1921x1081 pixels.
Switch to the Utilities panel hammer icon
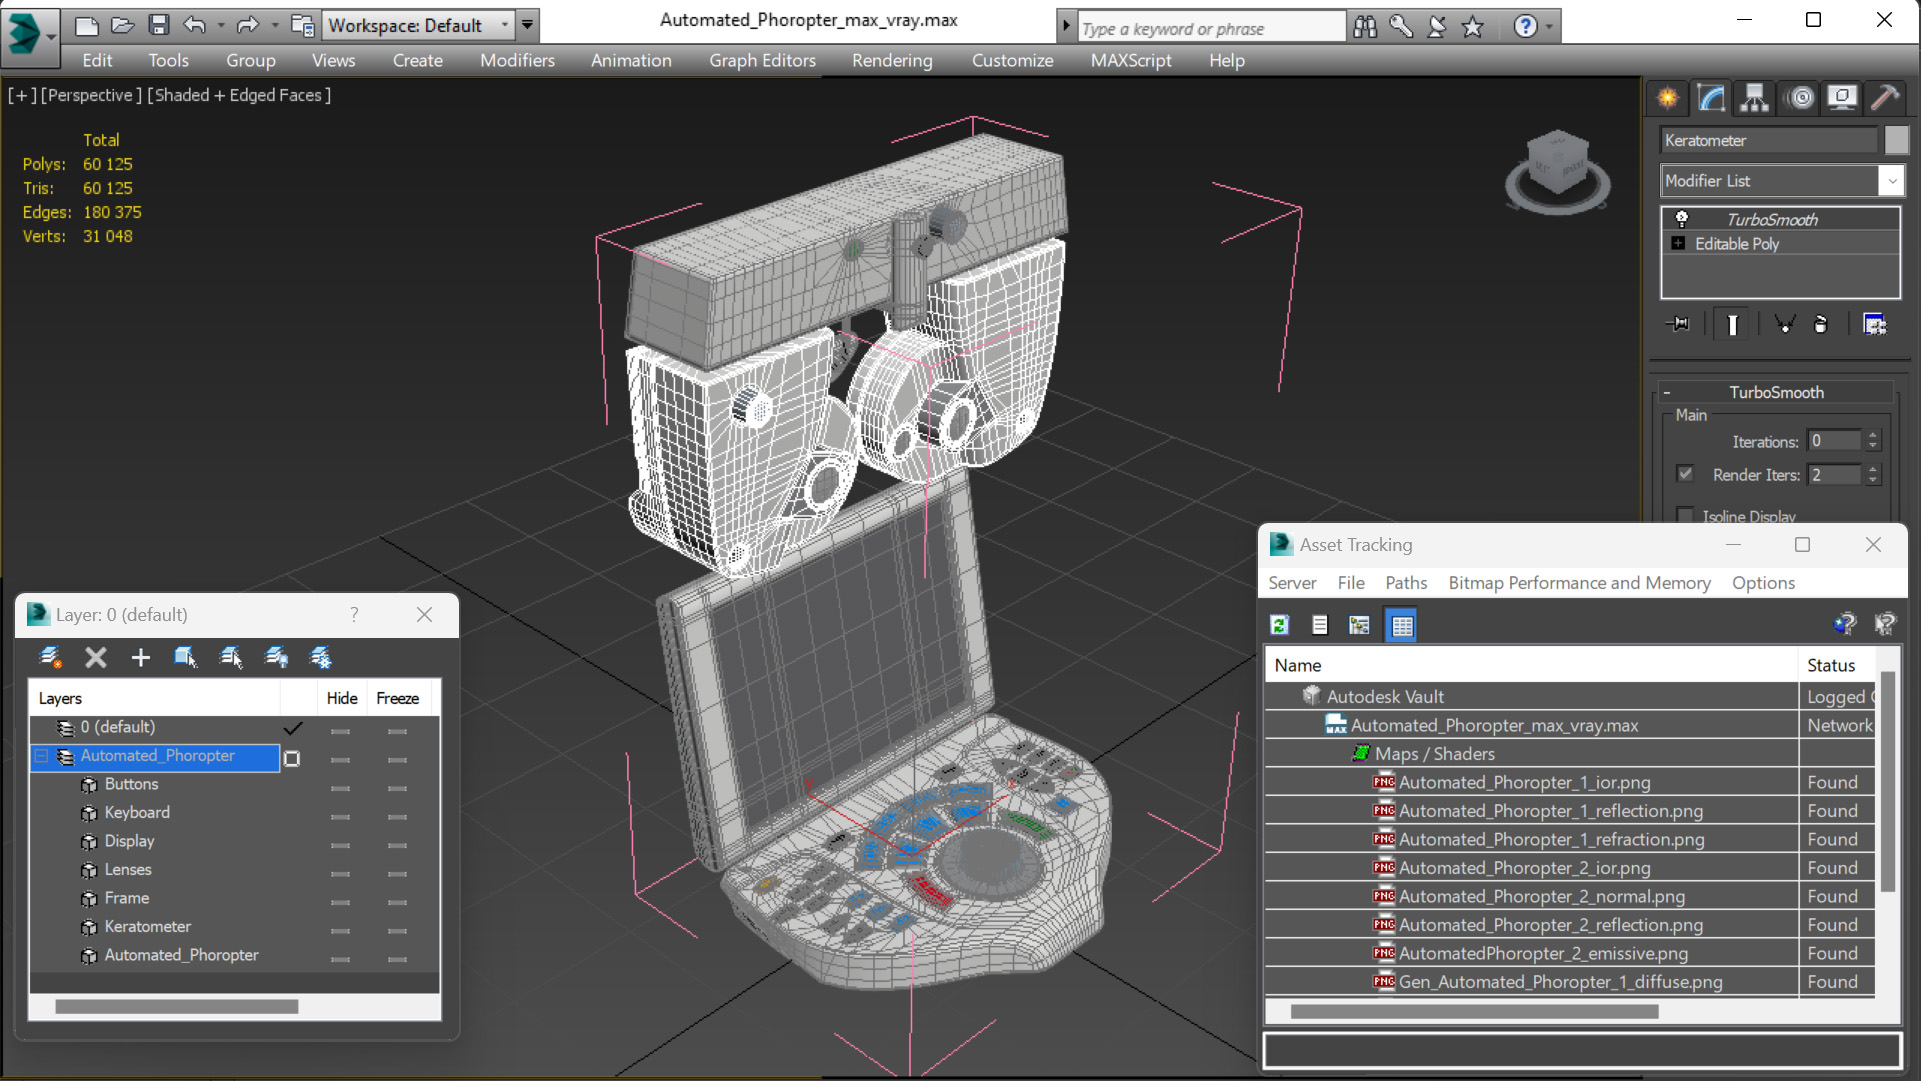tap(1884, 98)
